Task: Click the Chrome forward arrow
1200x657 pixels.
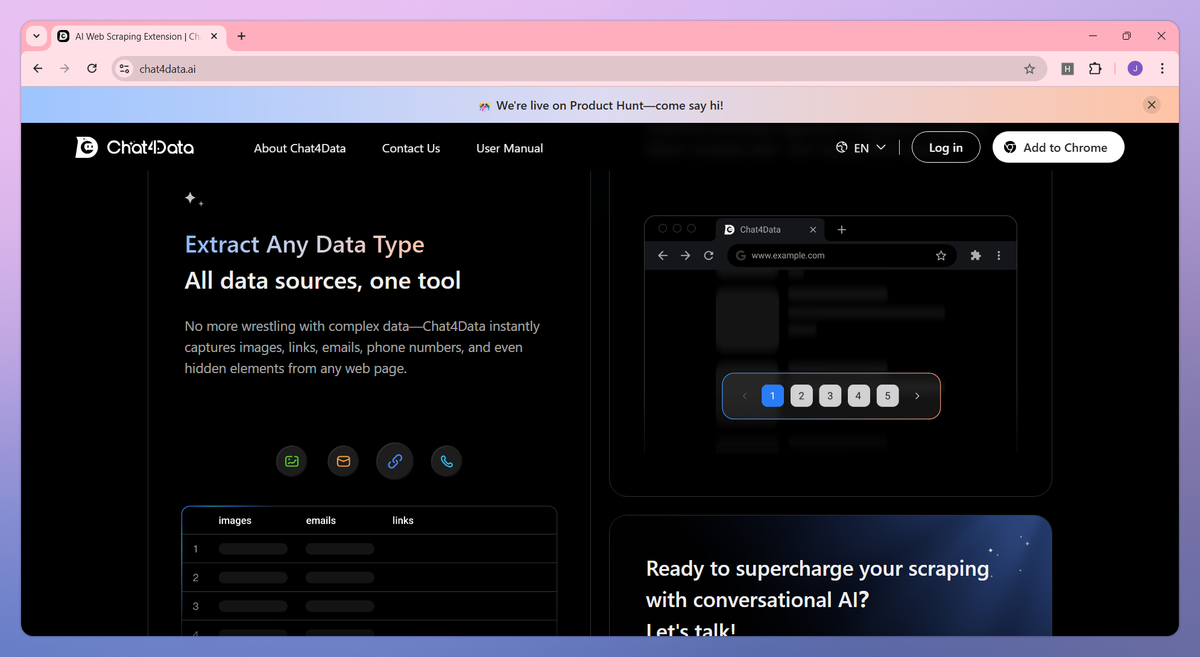Action: pos(65,69)
